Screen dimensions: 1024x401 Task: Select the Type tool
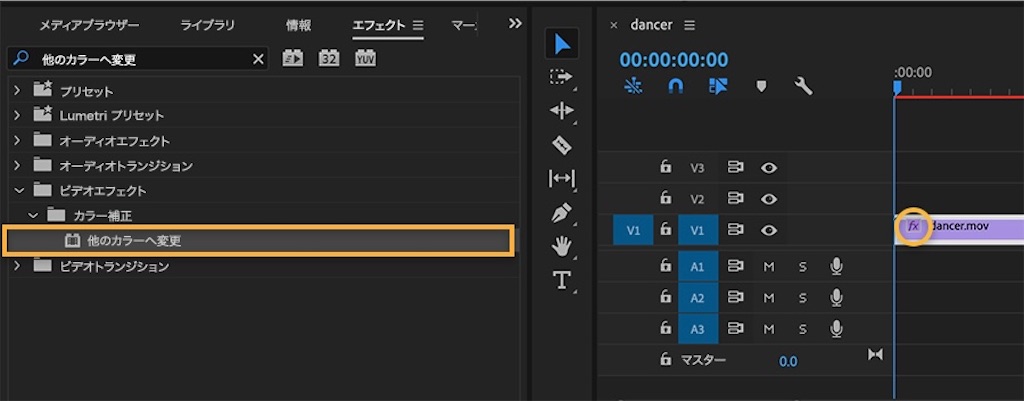tap(562, 280)
